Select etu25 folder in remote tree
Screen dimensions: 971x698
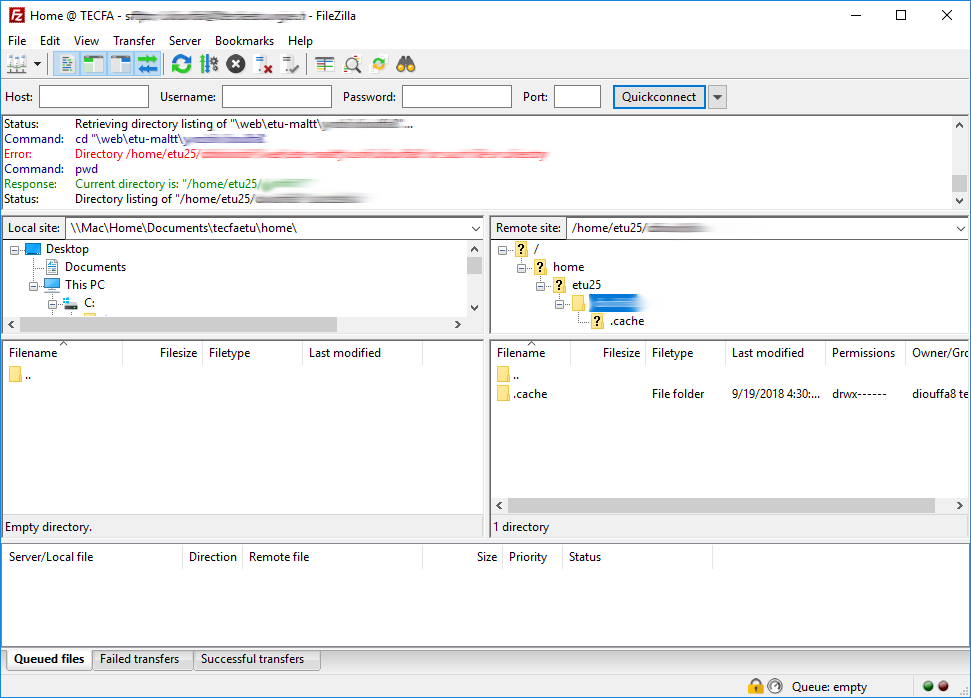tap(586, 285)
